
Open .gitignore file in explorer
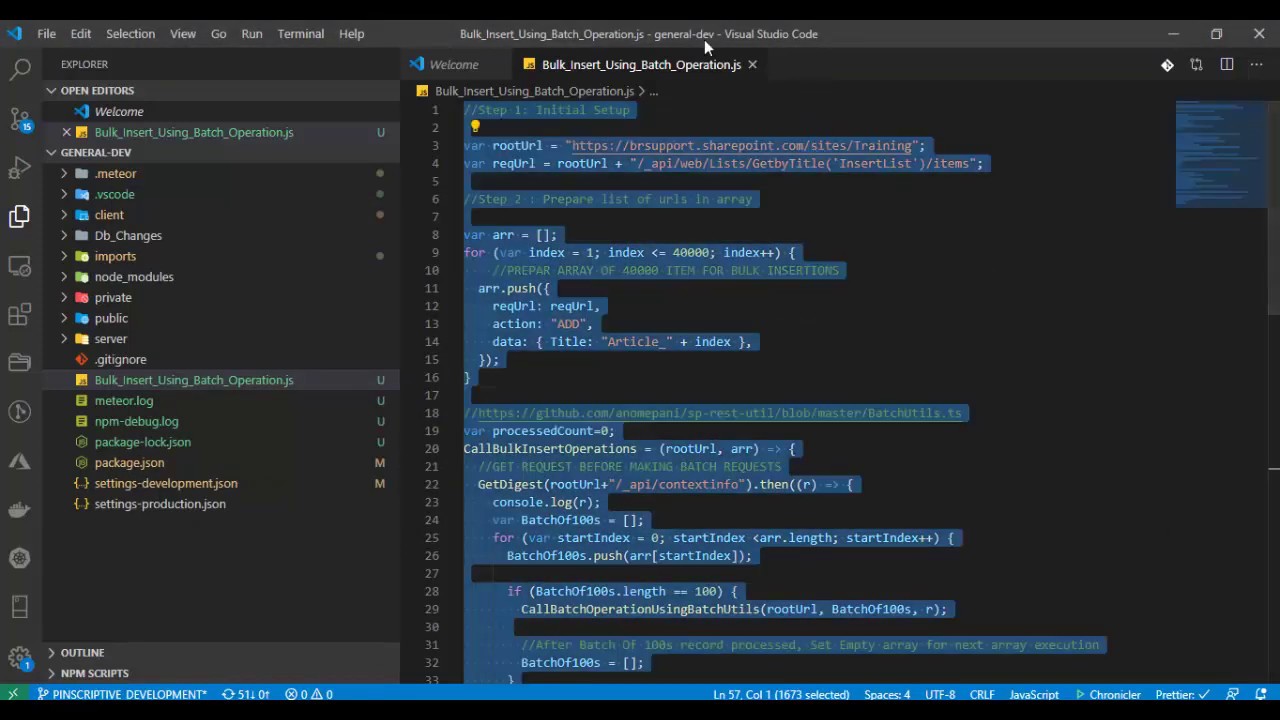coord(120,360)
